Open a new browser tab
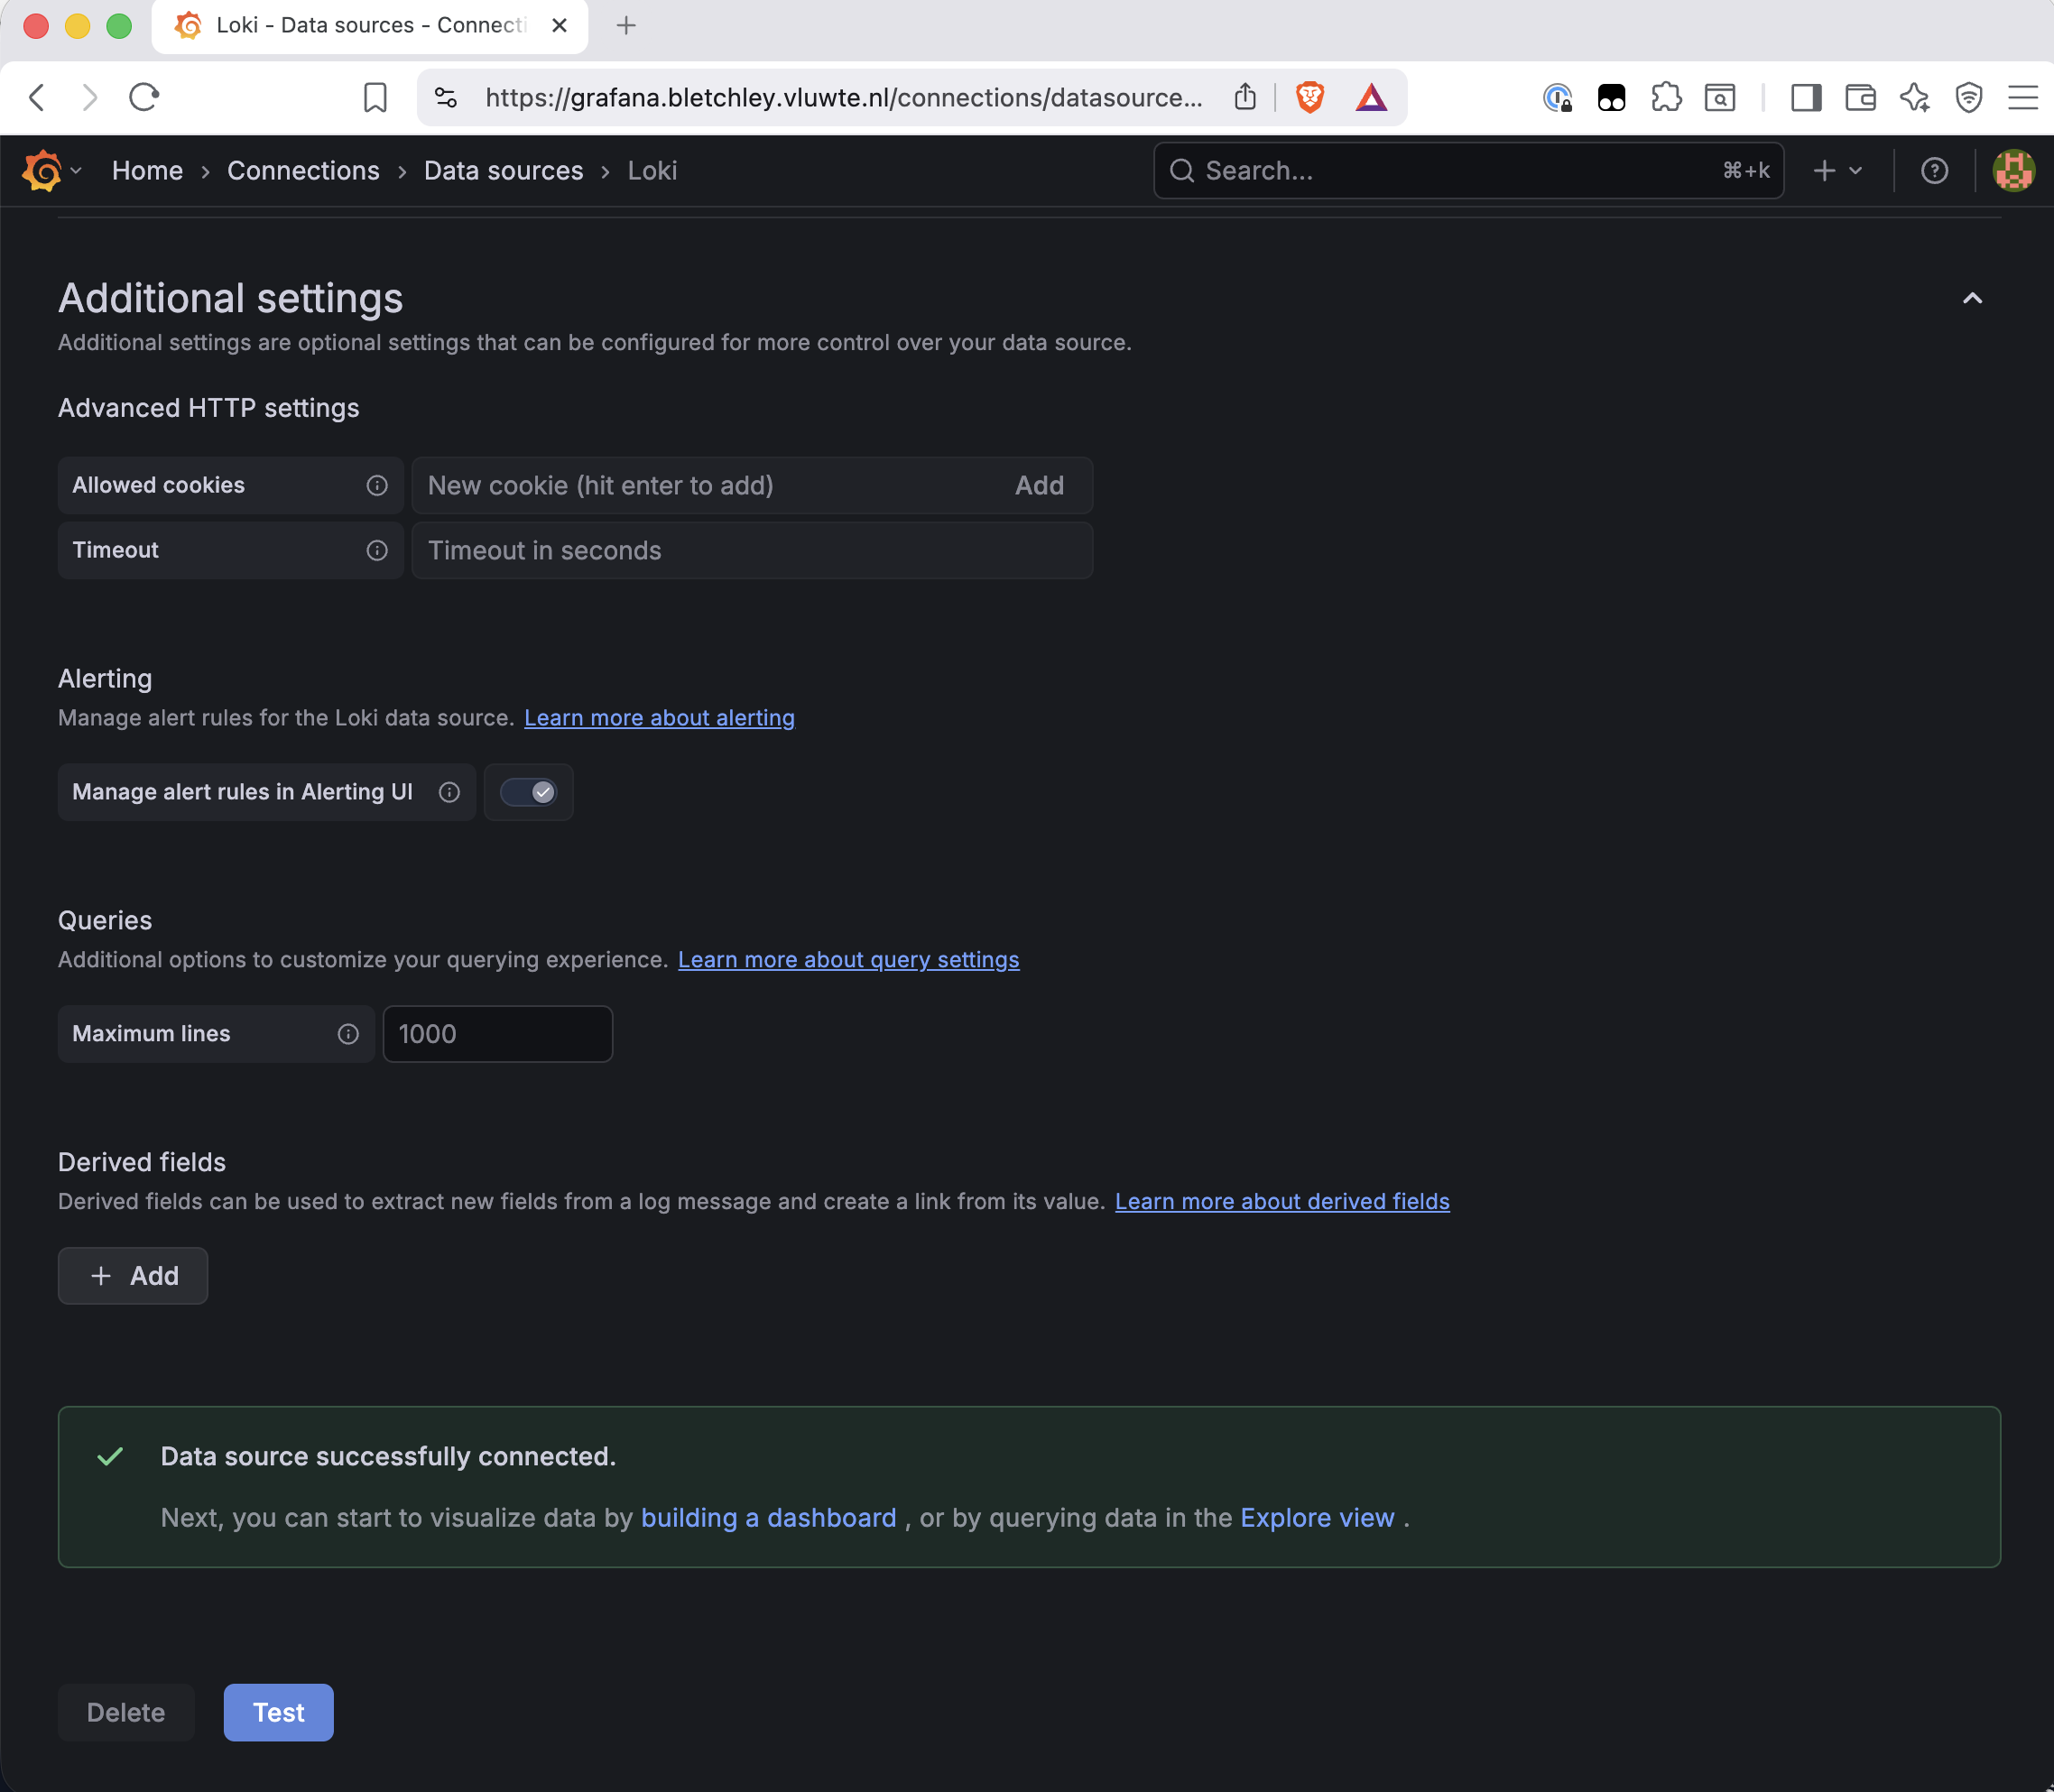Image resolution: width=2054 pixels, height=1792 pixels. (626, 26)
